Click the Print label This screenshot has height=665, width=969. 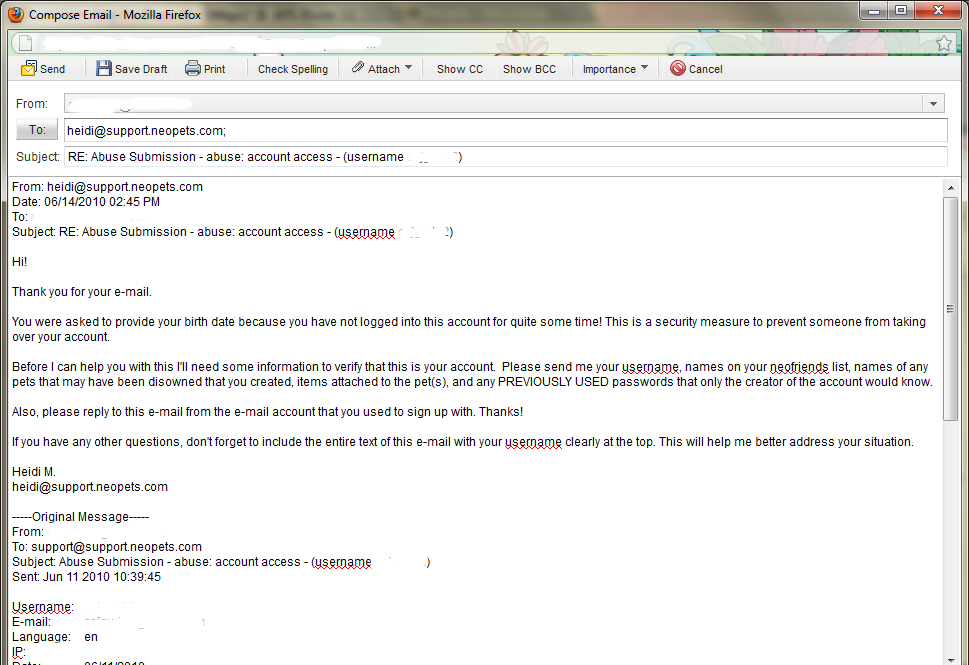coord(214,69)
